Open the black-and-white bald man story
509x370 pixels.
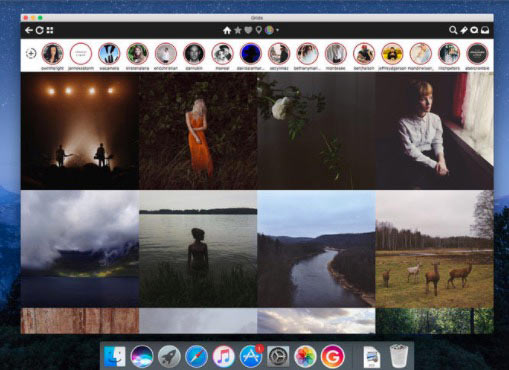click(194, 53)
